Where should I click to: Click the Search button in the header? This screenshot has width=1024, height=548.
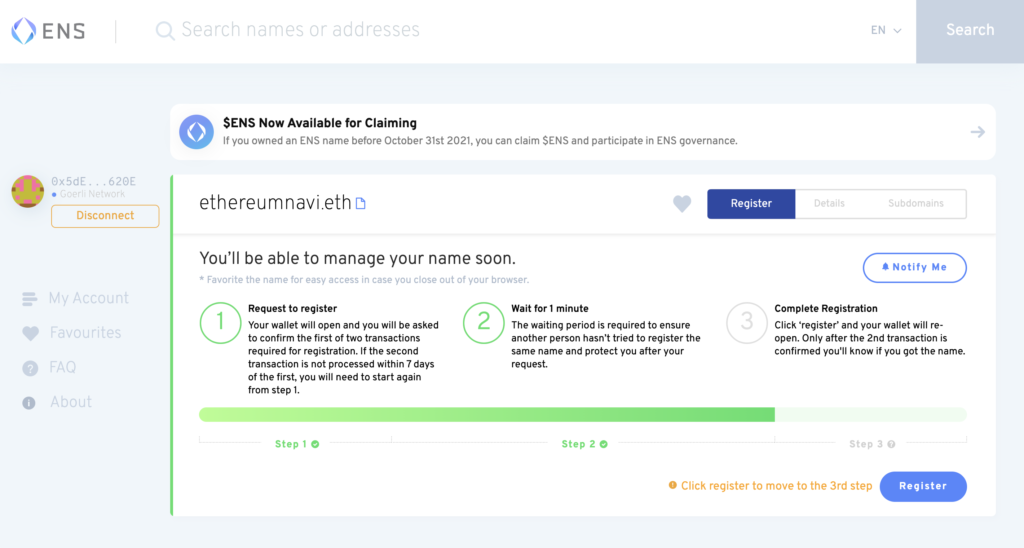click(970, 31)
